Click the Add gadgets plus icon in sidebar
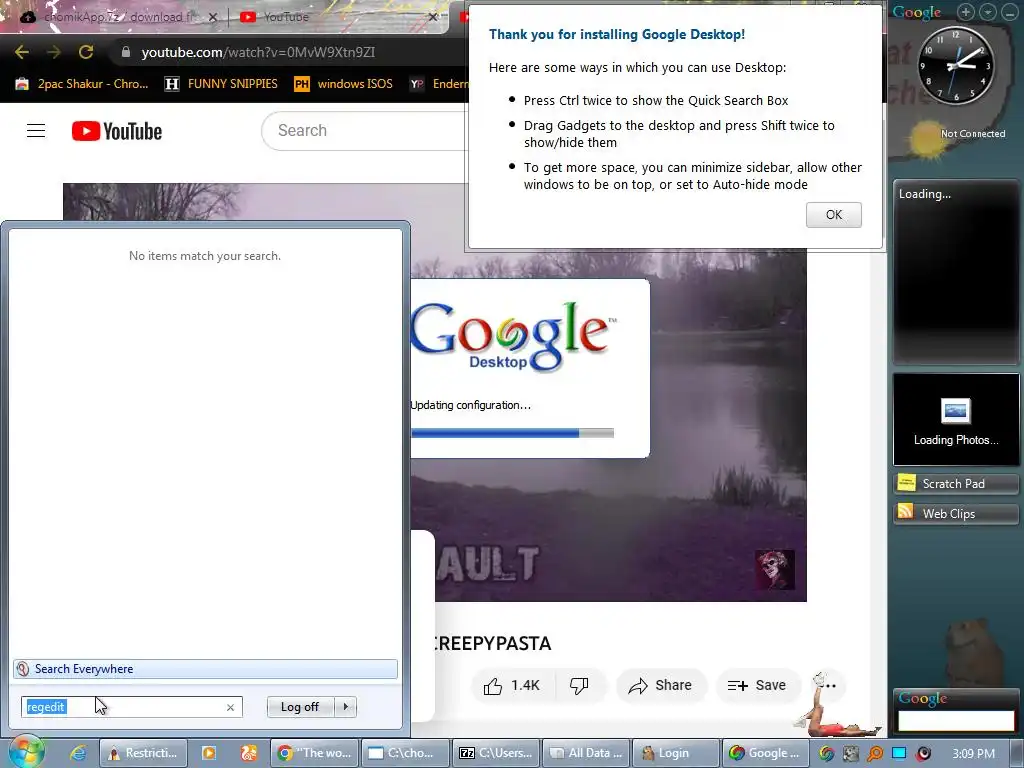 click(x=966, y=12)
